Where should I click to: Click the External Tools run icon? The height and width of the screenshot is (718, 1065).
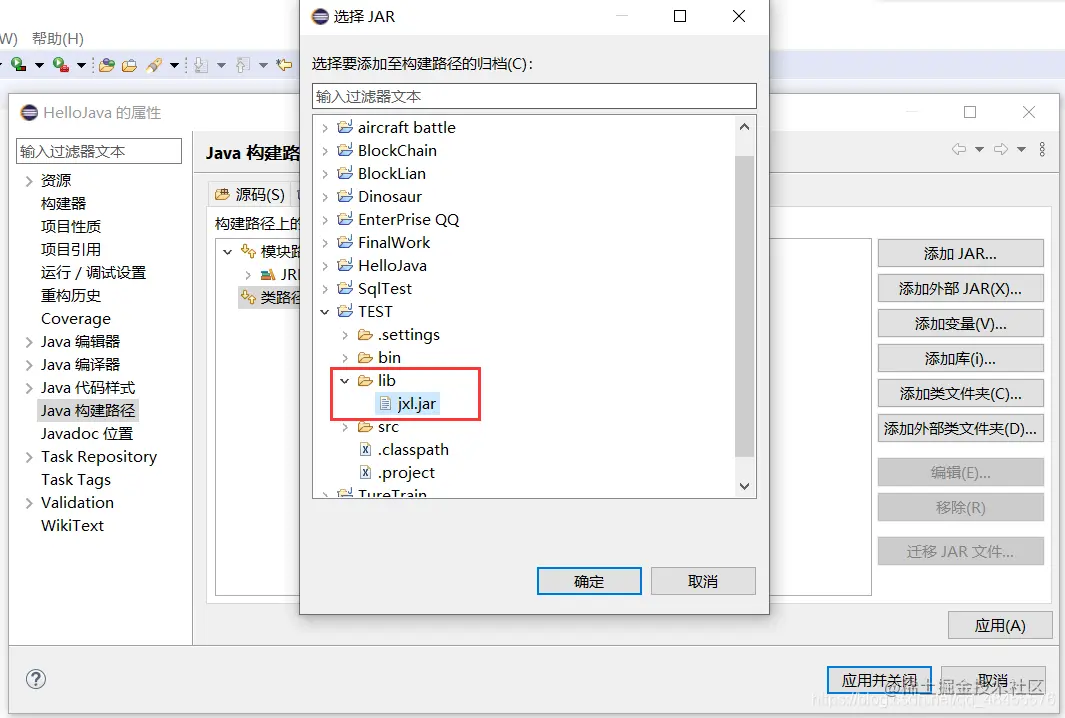coord(60,65)
